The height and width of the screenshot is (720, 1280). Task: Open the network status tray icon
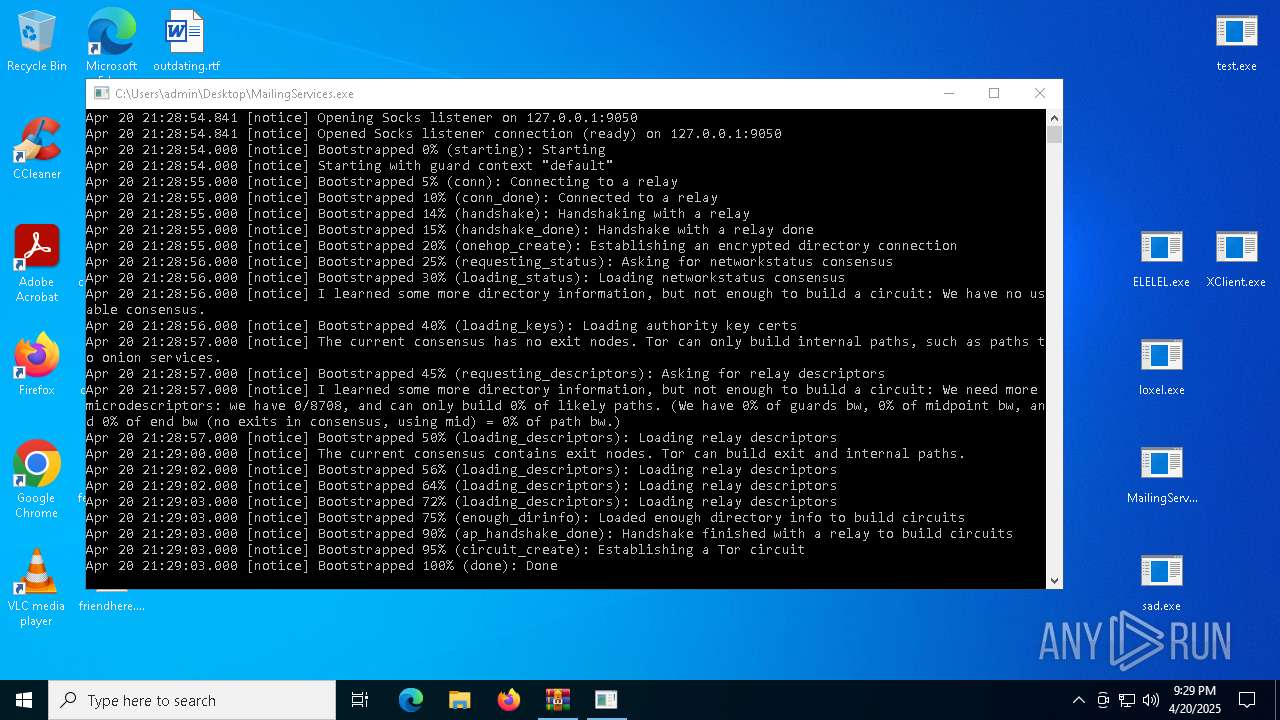(x=1127, y=700)
